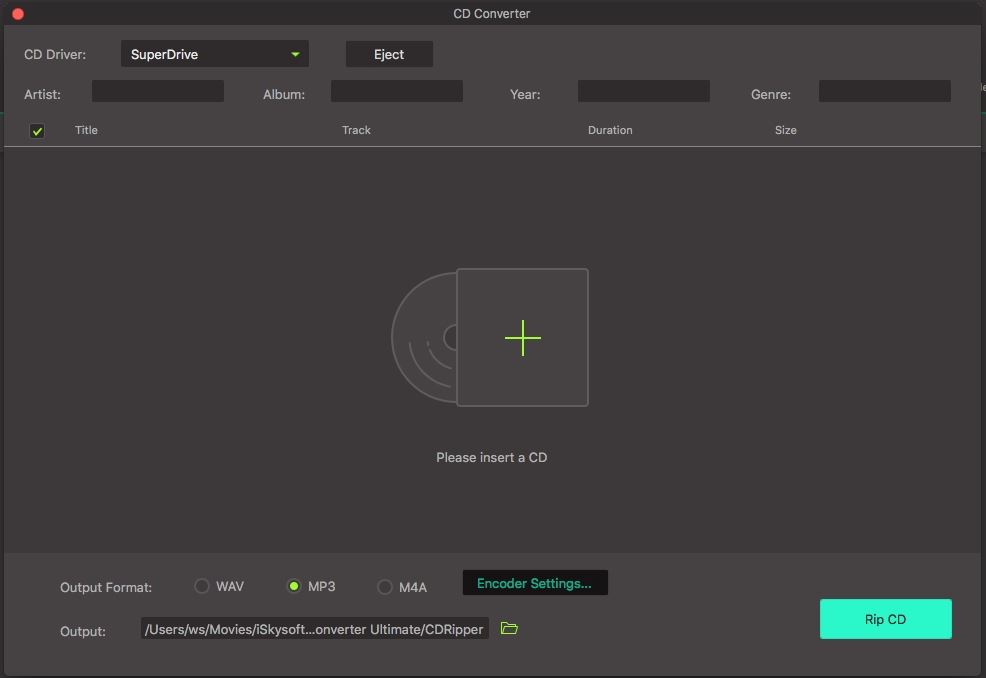The image size is (986, 678).
Task: Select M4A output format
Action: tap(385, 587)
